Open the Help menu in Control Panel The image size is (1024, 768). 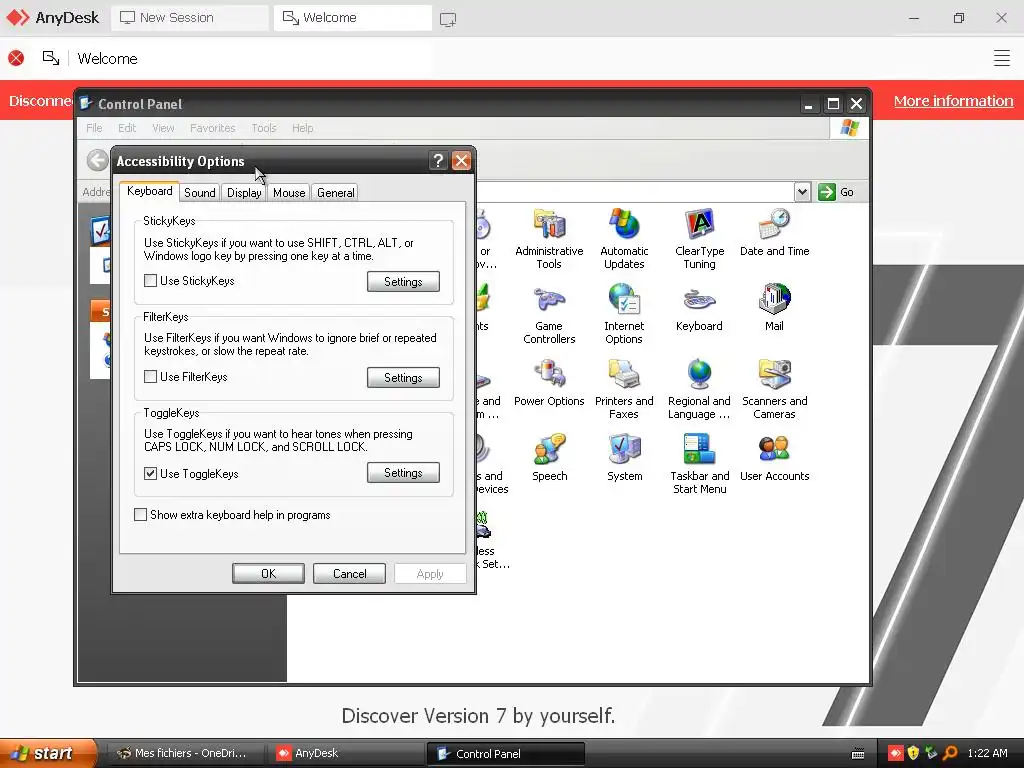[302, 128]
